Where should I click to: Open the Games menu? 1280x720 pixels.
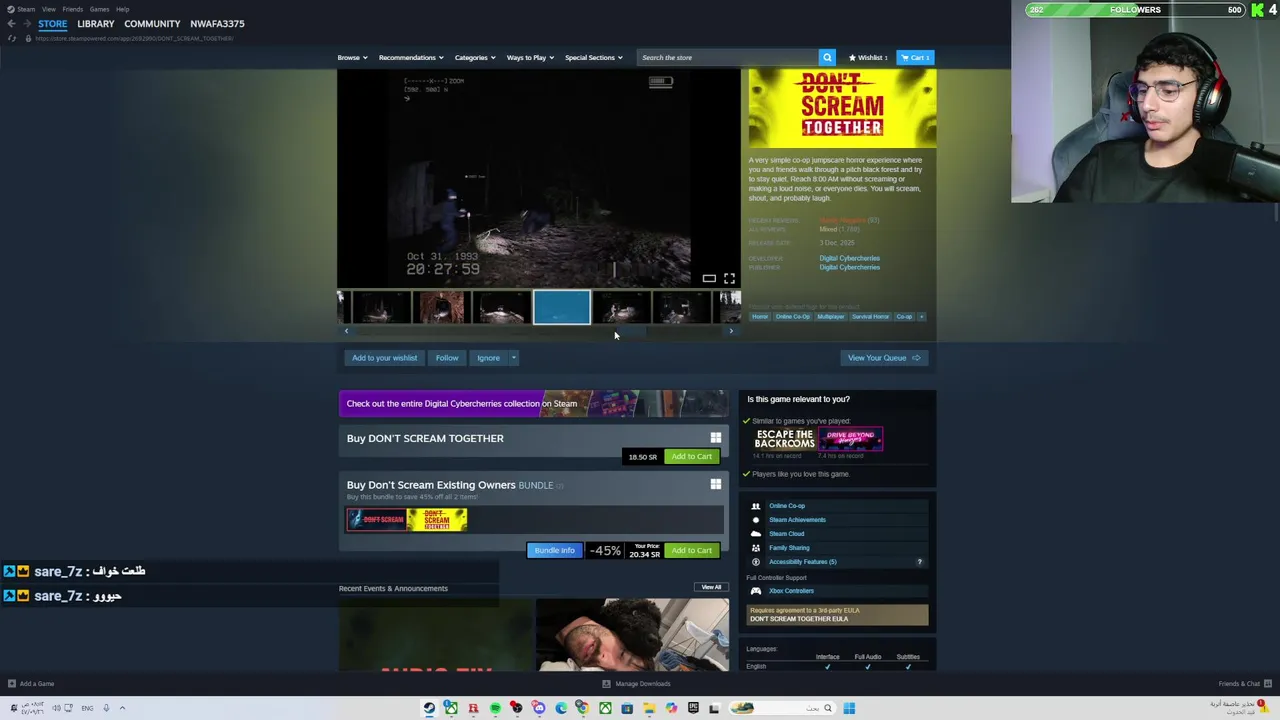[99, 9]
